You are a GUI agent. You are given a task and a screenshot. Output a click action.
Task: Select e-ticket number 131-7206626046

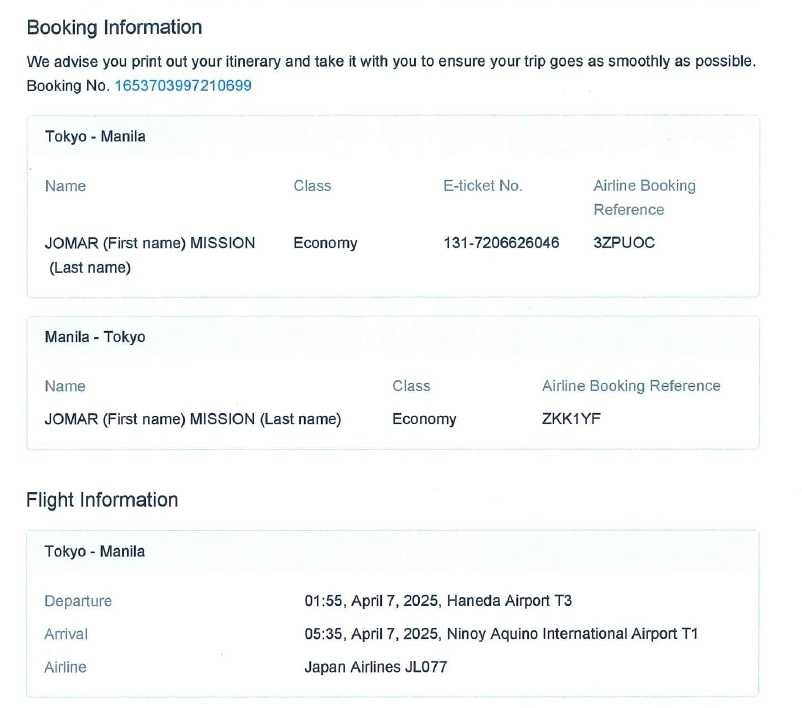(501, 243)
